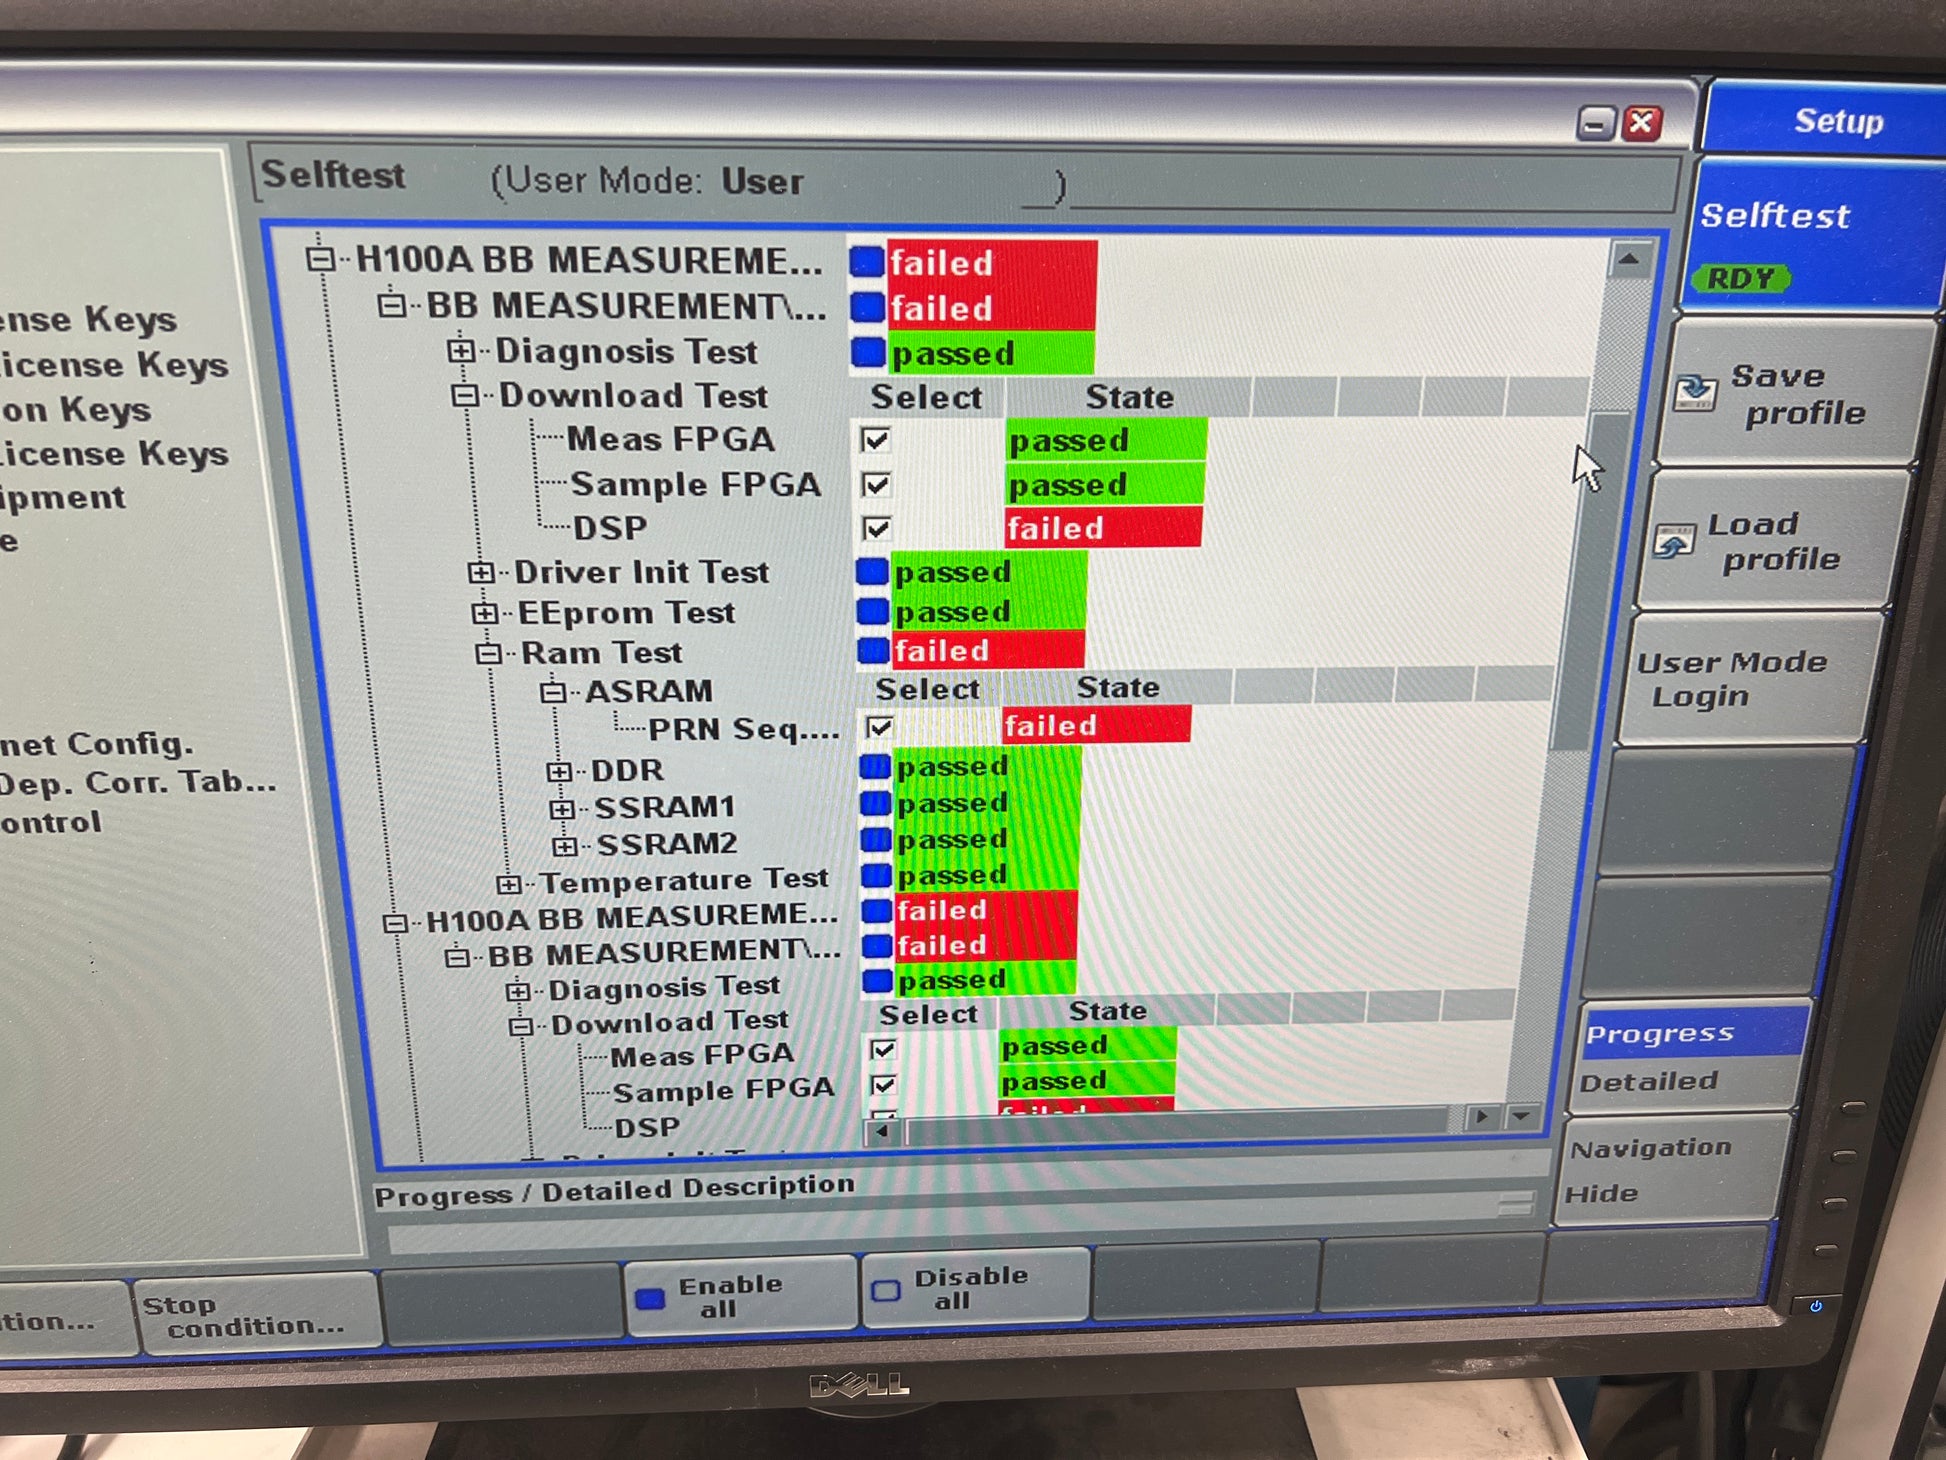The image size is (1946, 1460).
Task: Select 'Dep. Corr. Tab...' in left panel
Action: [136, 783]
